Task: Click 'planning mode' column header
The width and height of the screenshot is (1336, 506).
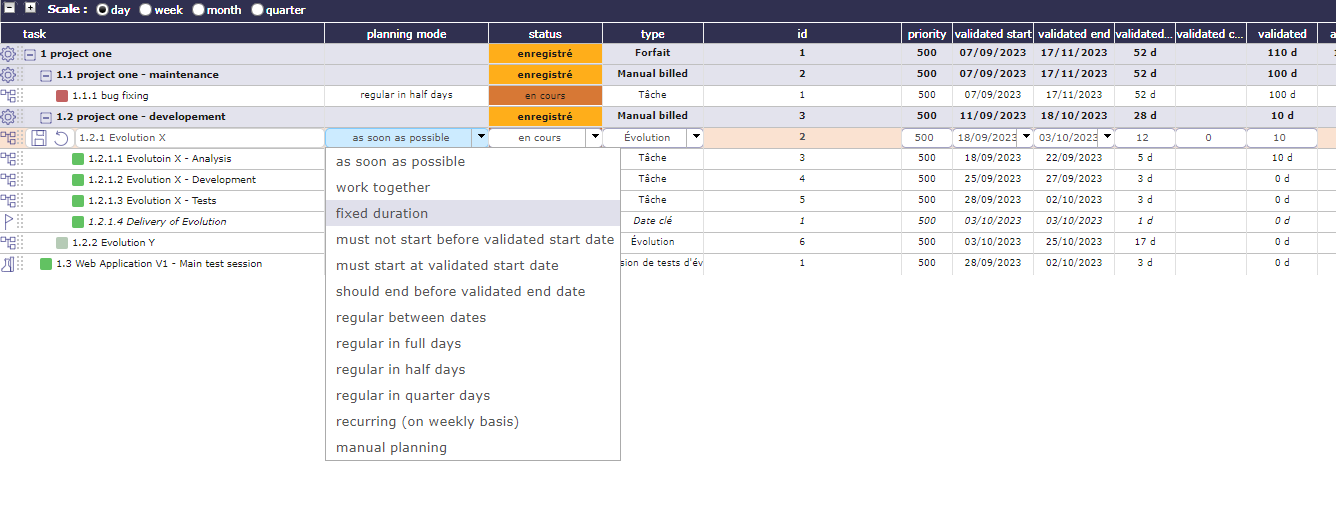Action: pyautogui.click(x=407, y=34)
